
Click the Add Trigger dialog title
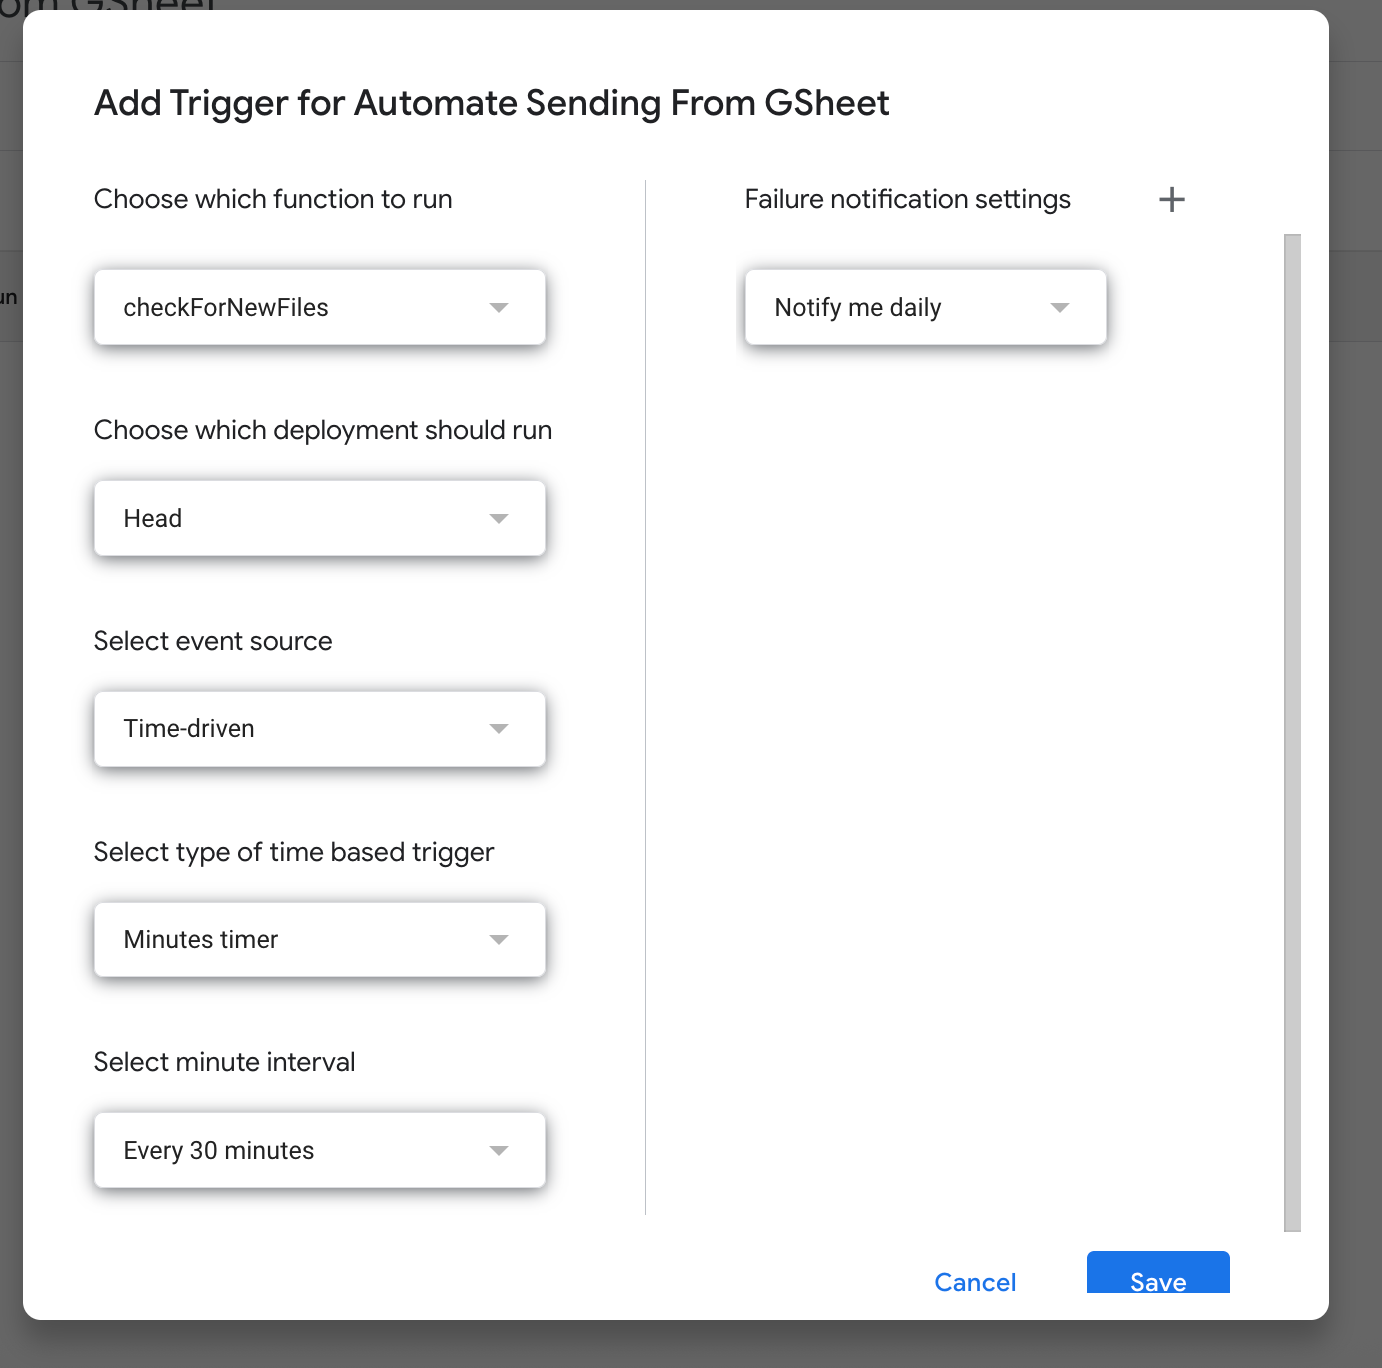[x=491, y=102]
